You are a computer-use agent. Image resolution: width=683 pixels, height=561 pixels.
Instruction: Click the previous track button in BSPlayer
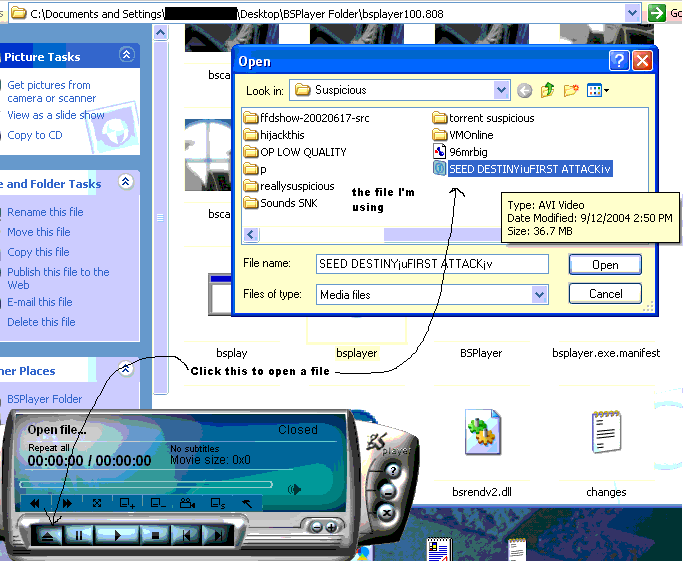pyautogui.click(x=186, y=535)
